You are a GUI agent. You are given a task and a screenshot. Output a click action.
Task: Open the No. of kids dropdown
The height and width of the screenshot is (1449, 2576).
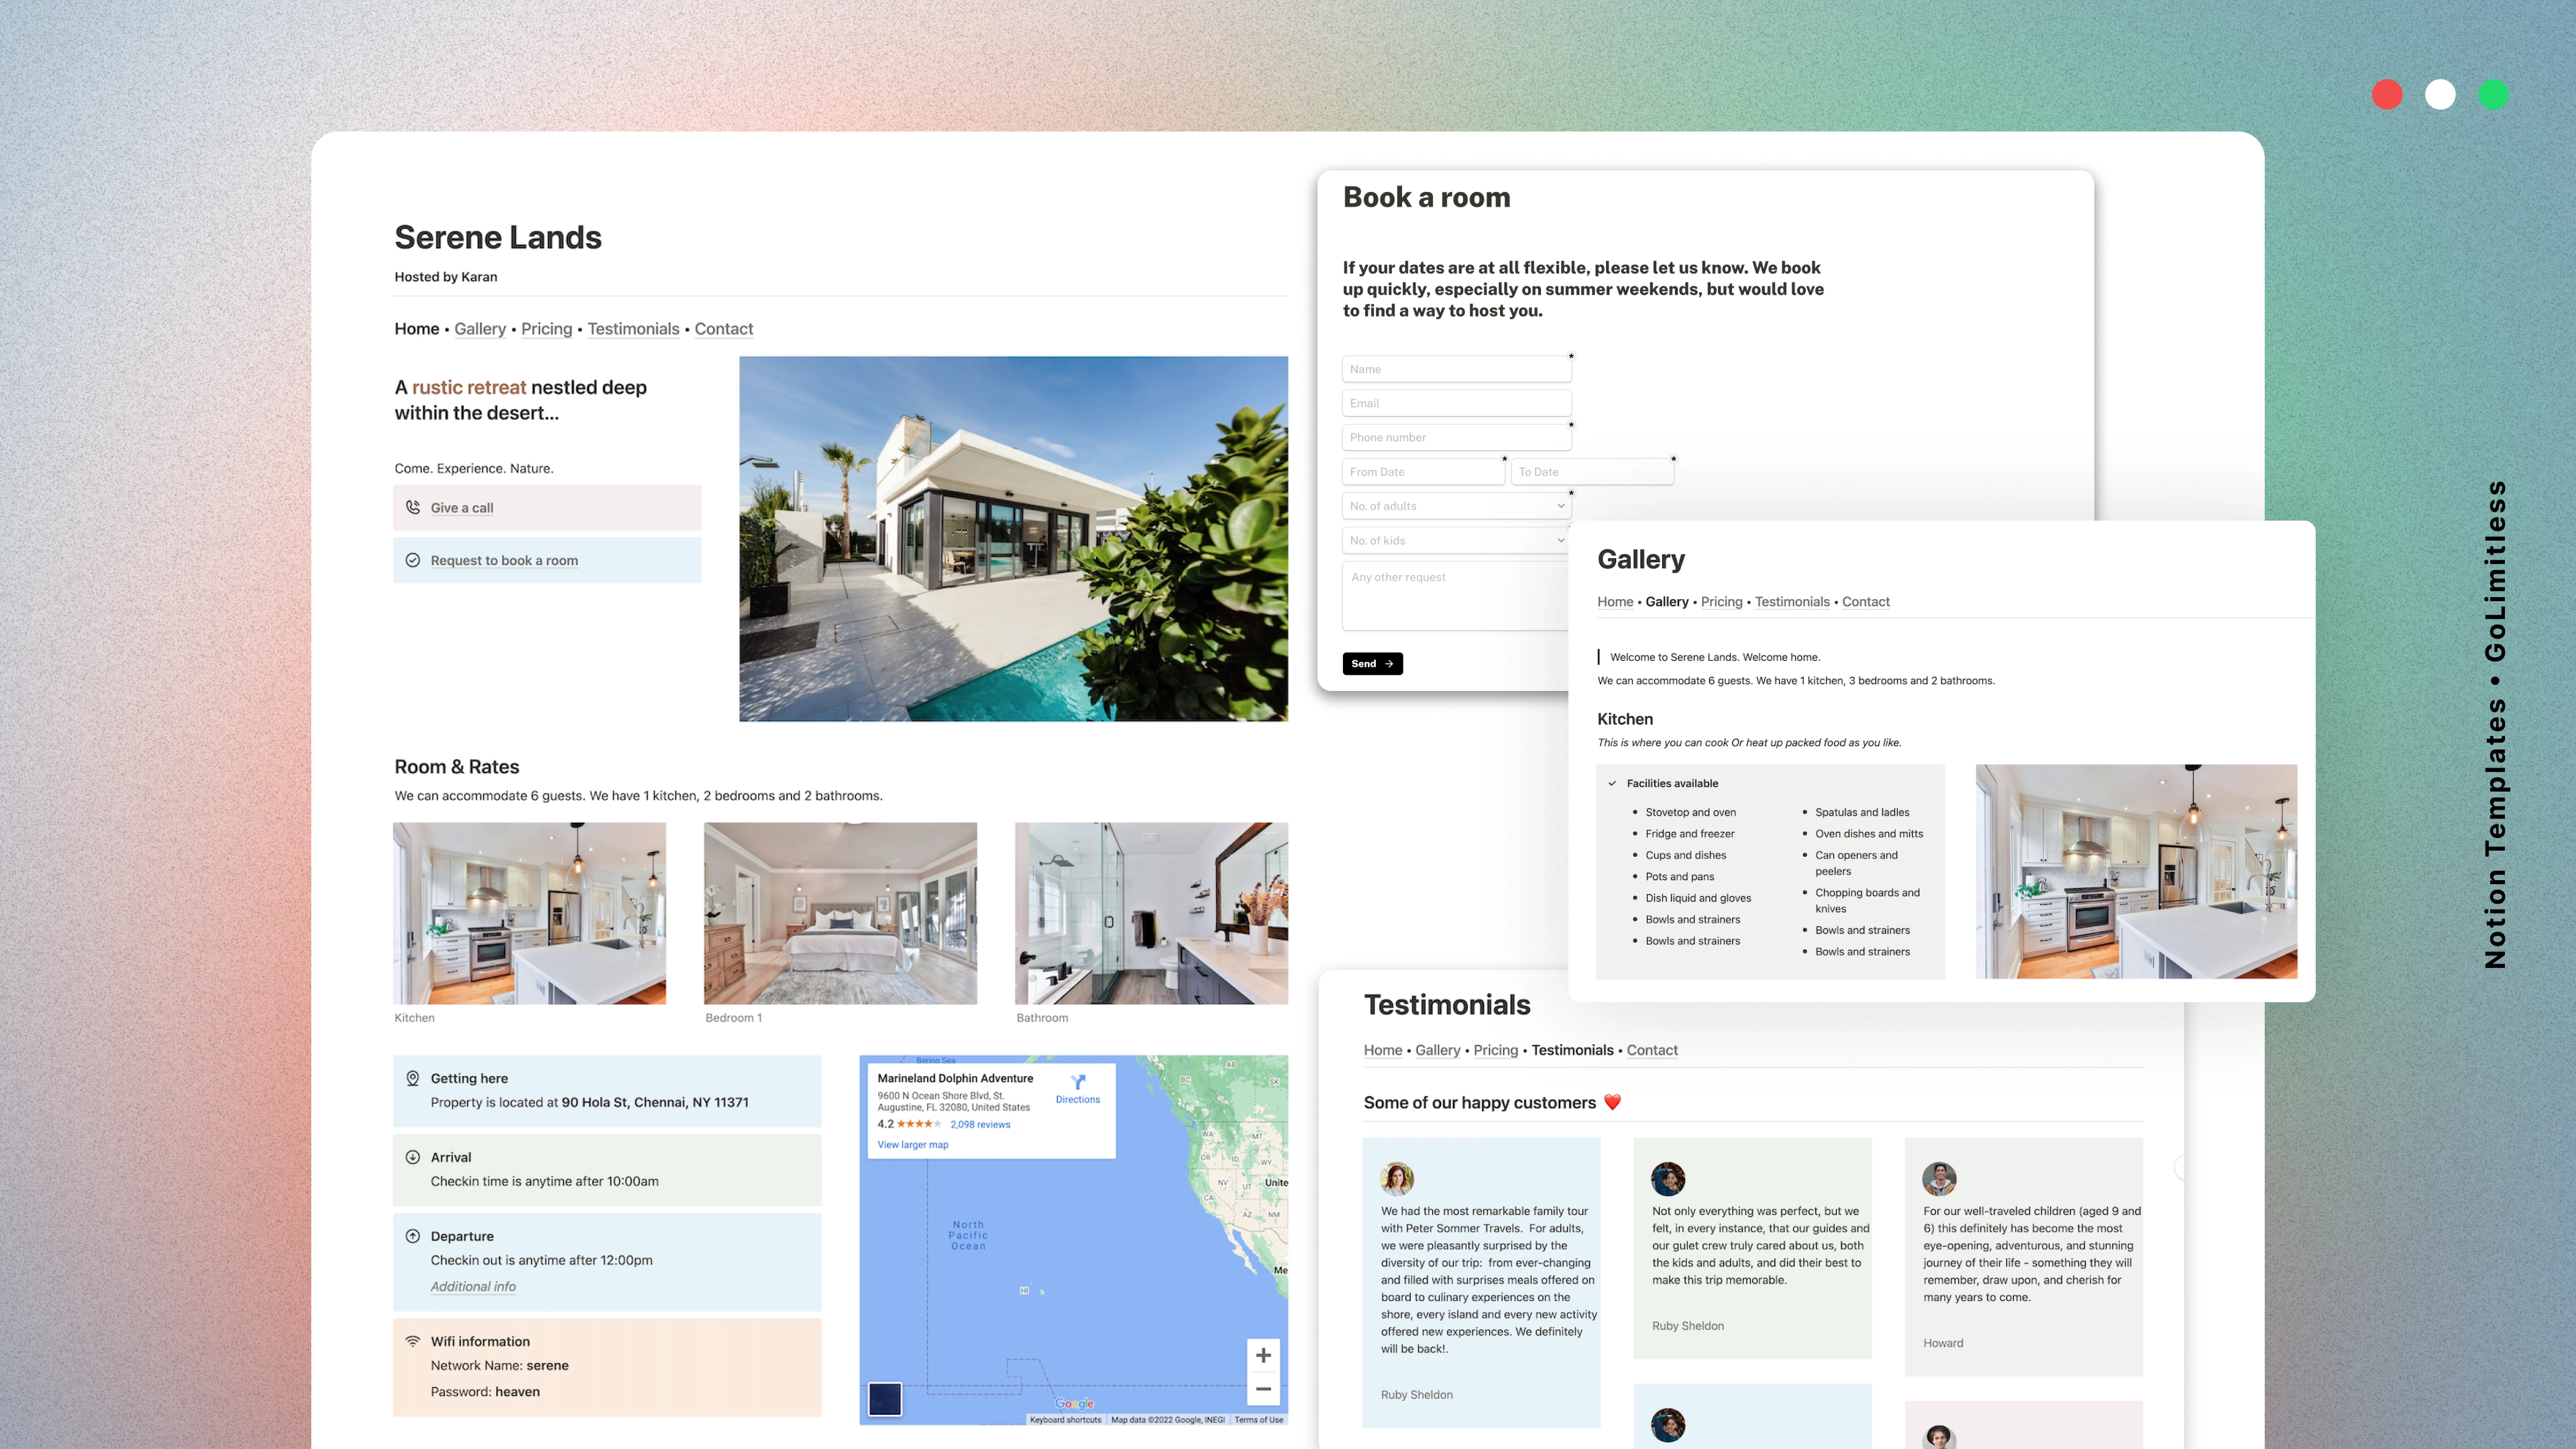pos(1456,540)
